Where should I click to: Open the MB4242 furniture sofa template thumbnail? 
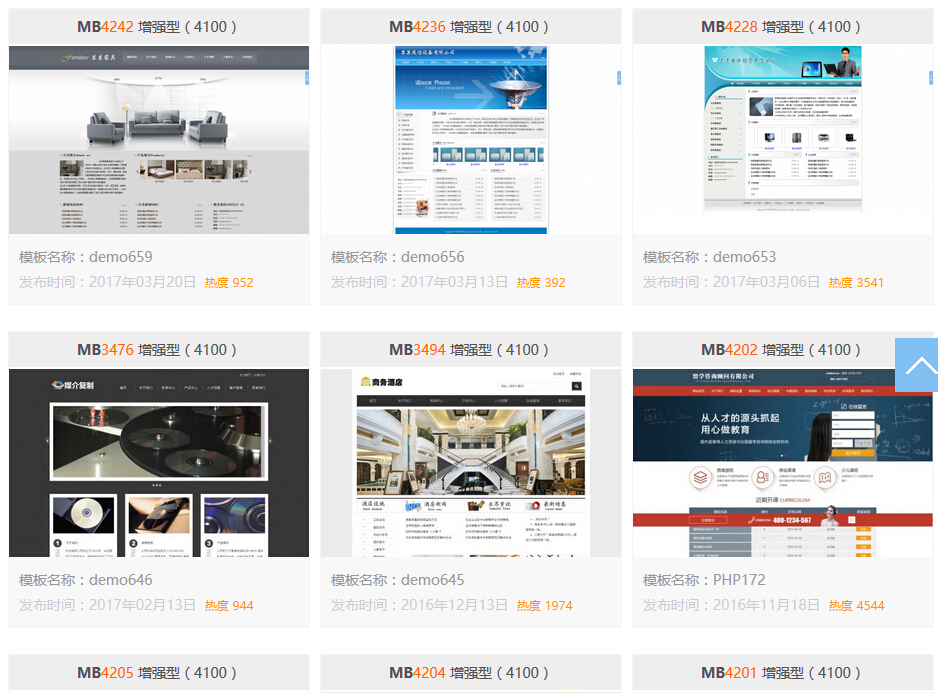[x=159, y=139]
